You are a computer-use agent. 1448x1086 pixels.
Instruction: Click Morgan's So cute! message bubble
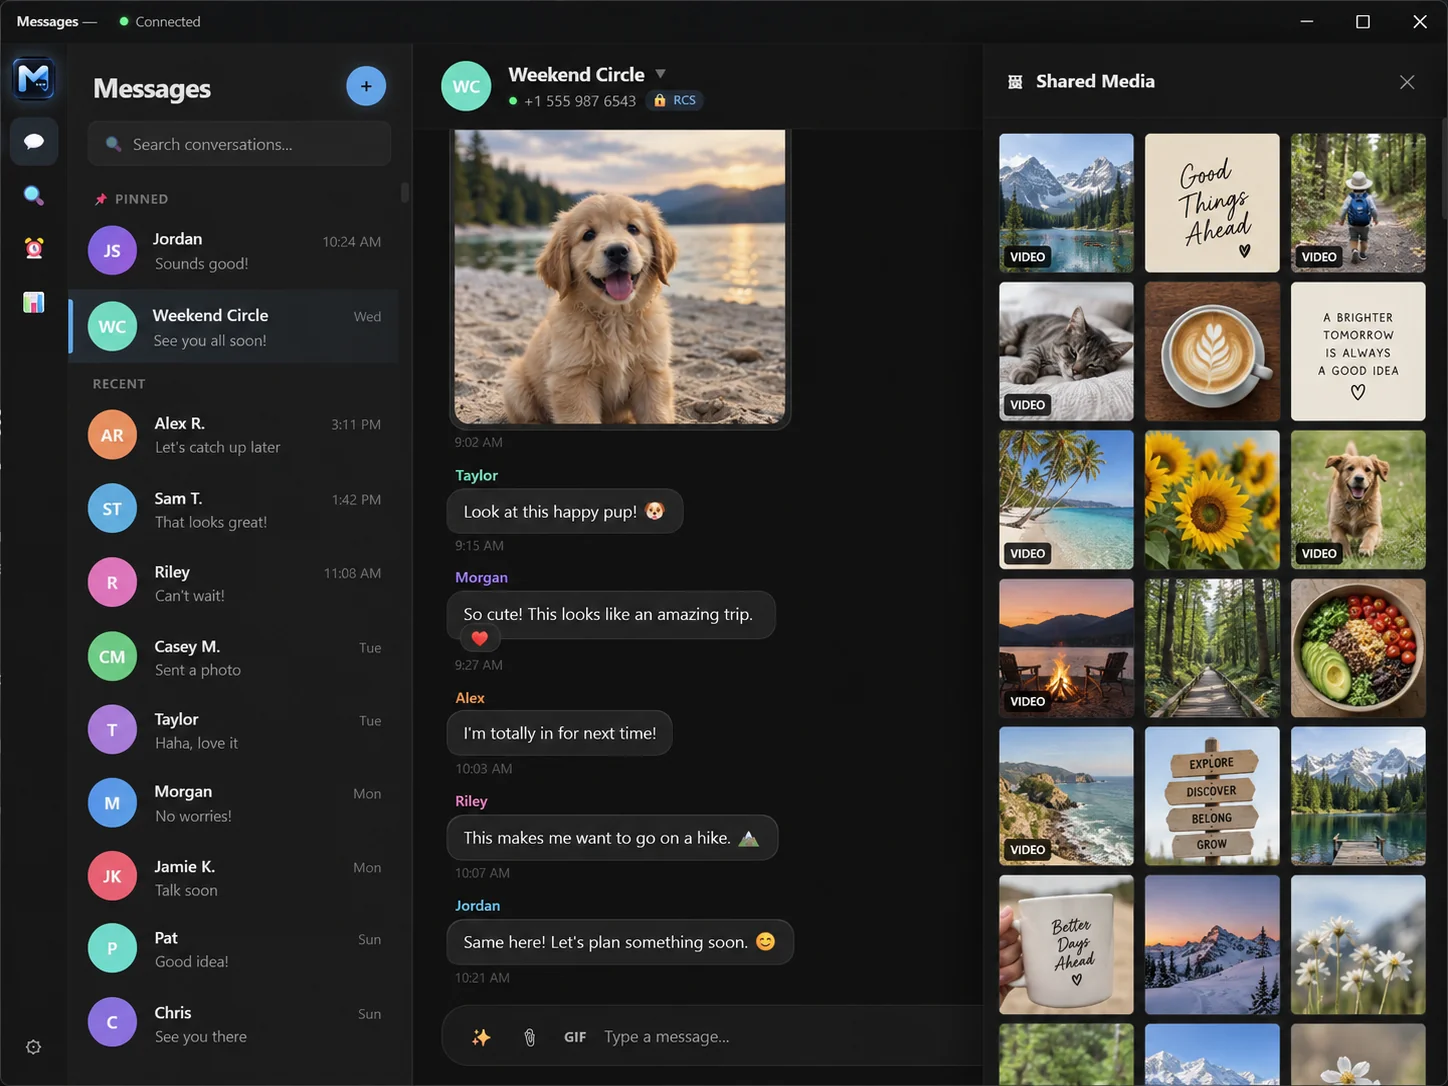611,614
